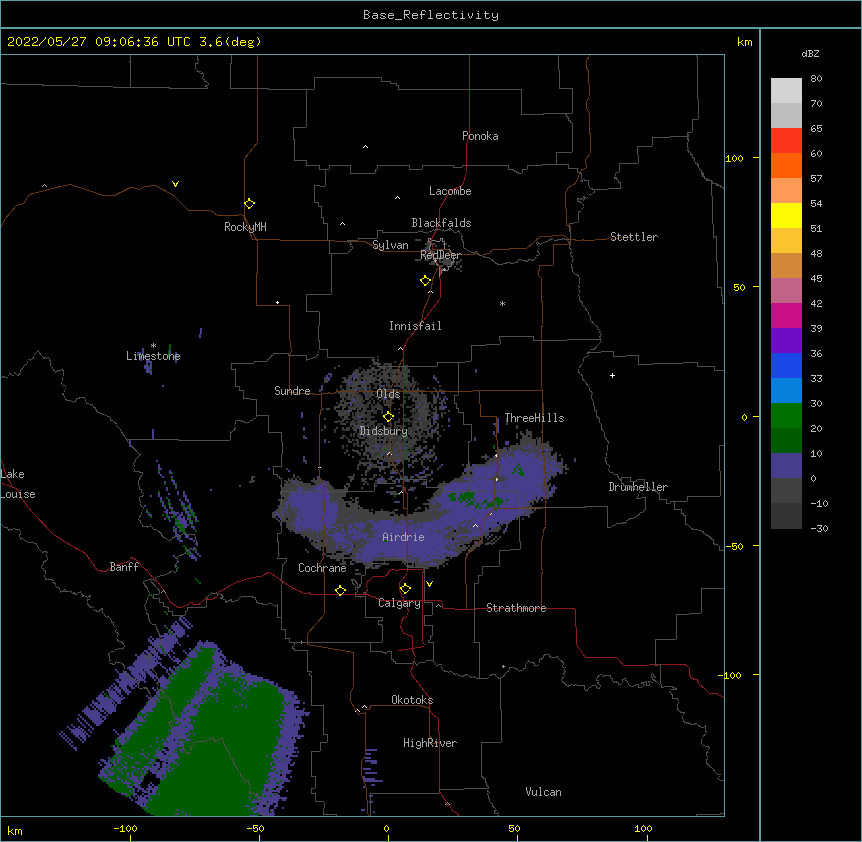Click the Limestone label
Image resolution: width=862 pixels, height=842 pixels.
(x=153, y=356)
